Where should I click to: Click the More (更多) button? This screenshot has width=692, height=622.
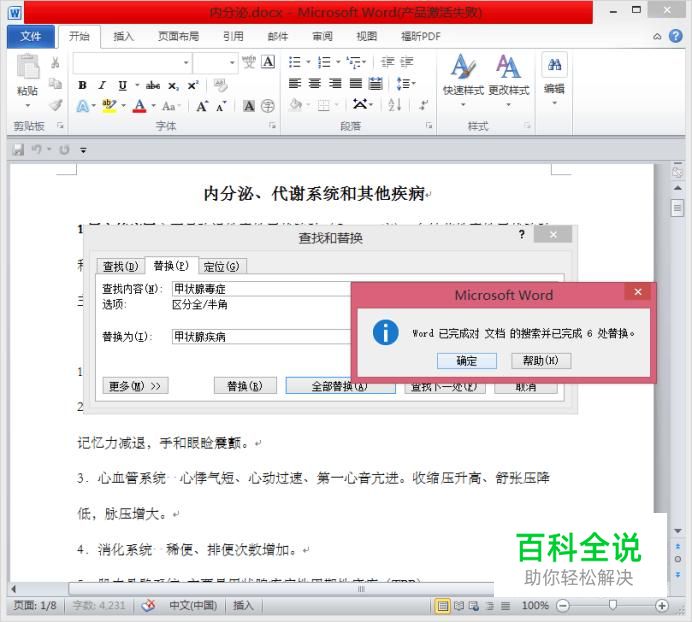pyautogui.click(x=135, y=386)
